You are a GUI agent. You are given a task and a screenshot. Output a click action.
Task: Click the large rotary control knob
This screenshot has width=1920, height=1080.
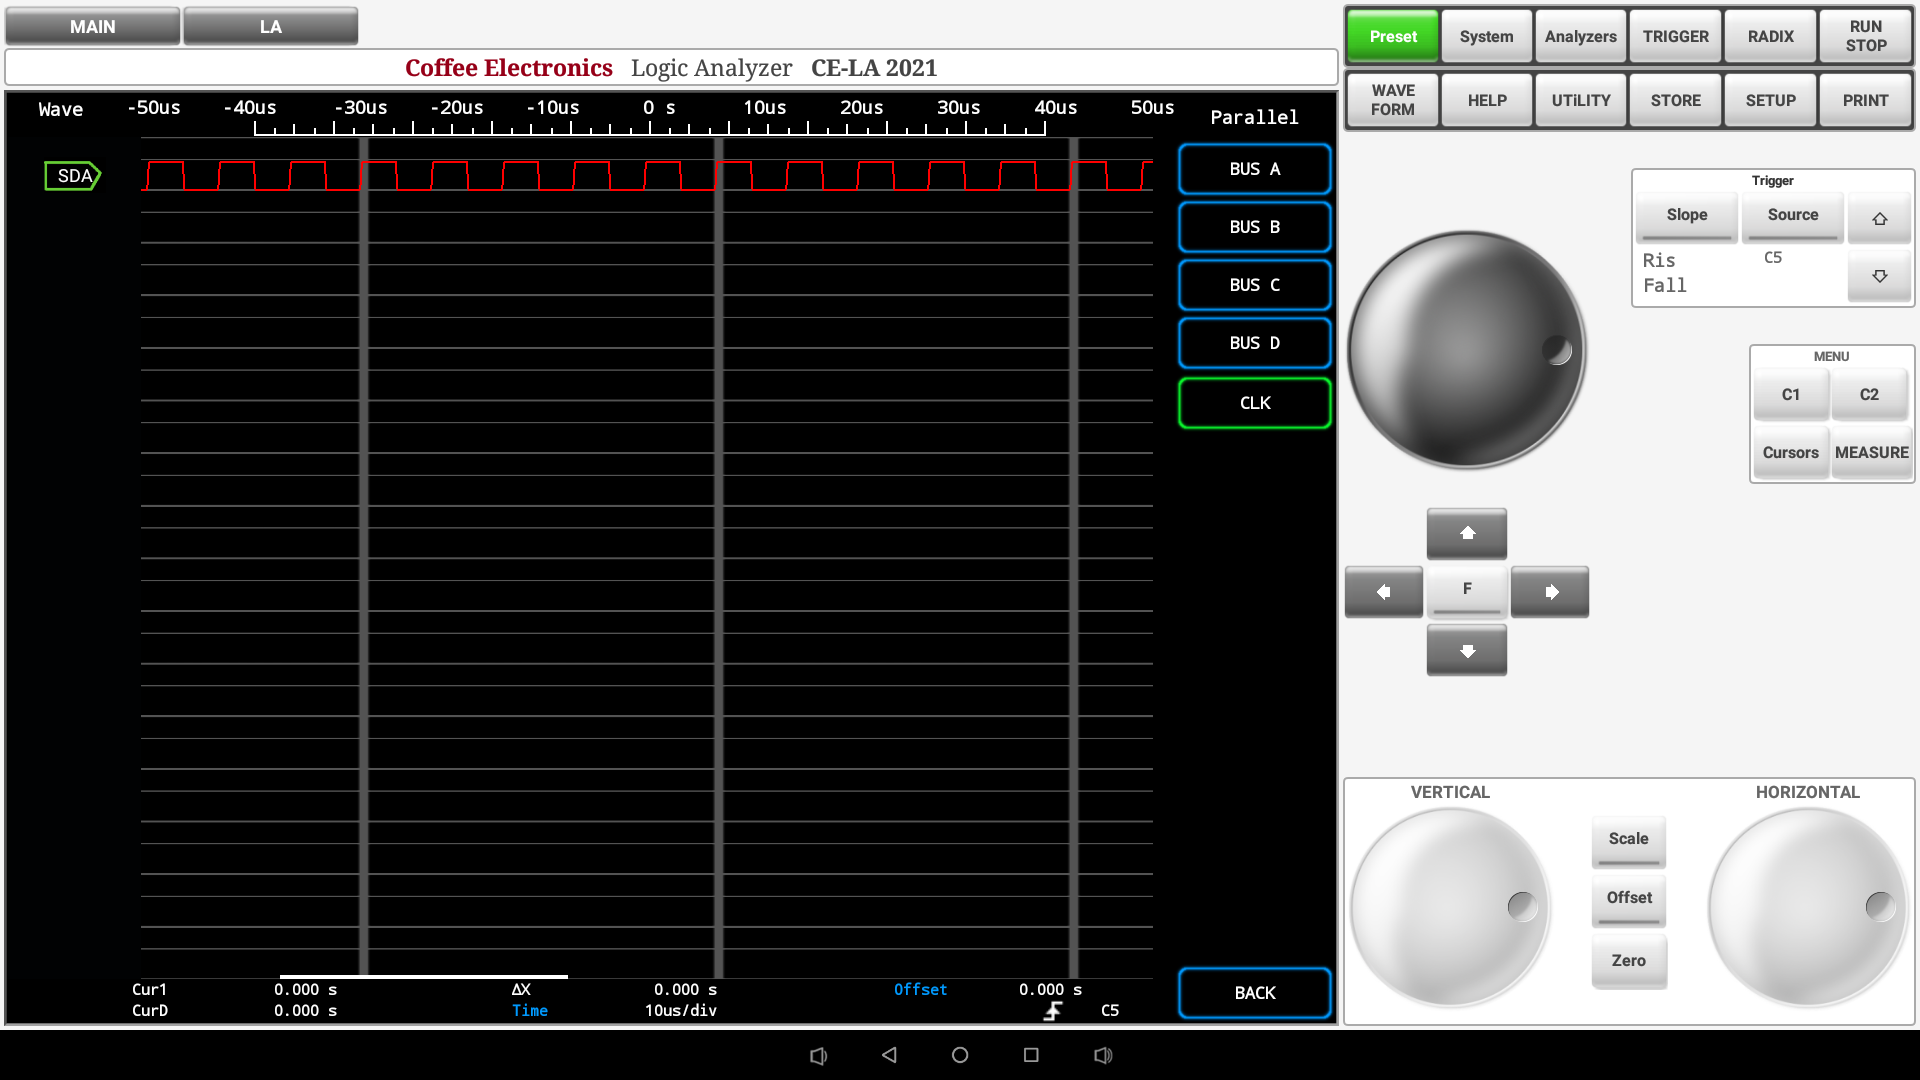1466,350
